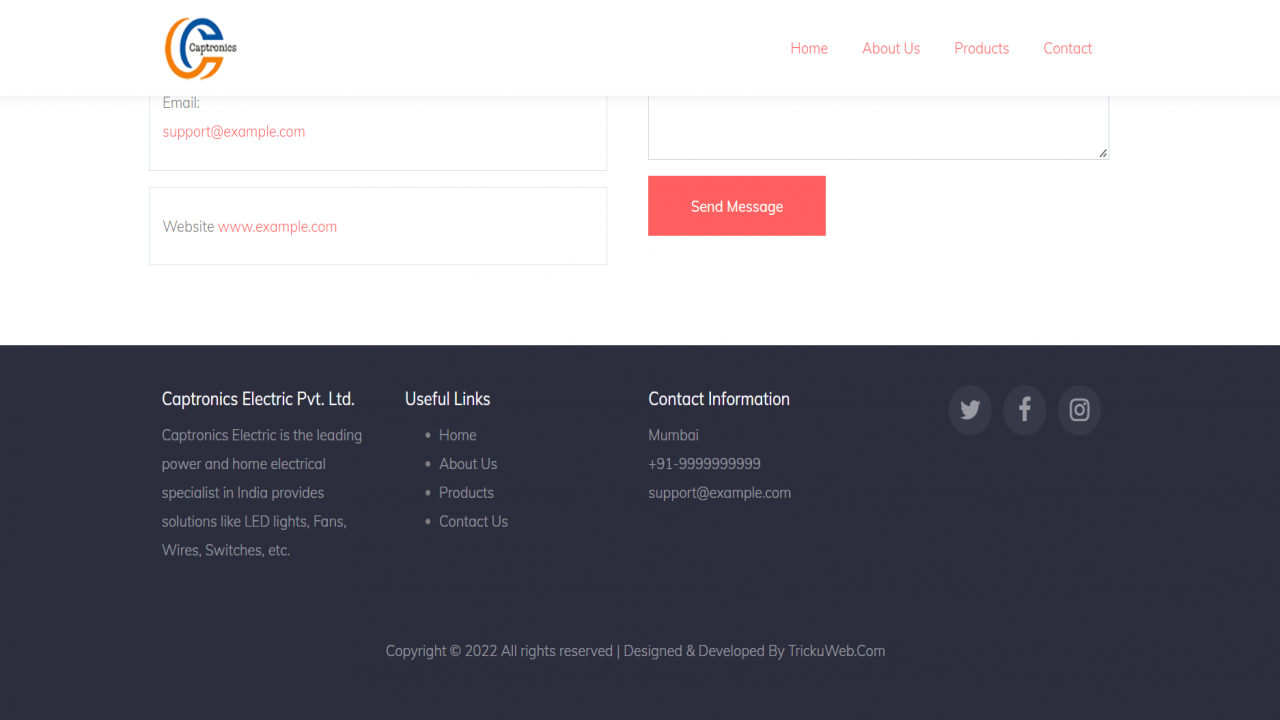Select About Us under Useful Links

tap(468, 464)
